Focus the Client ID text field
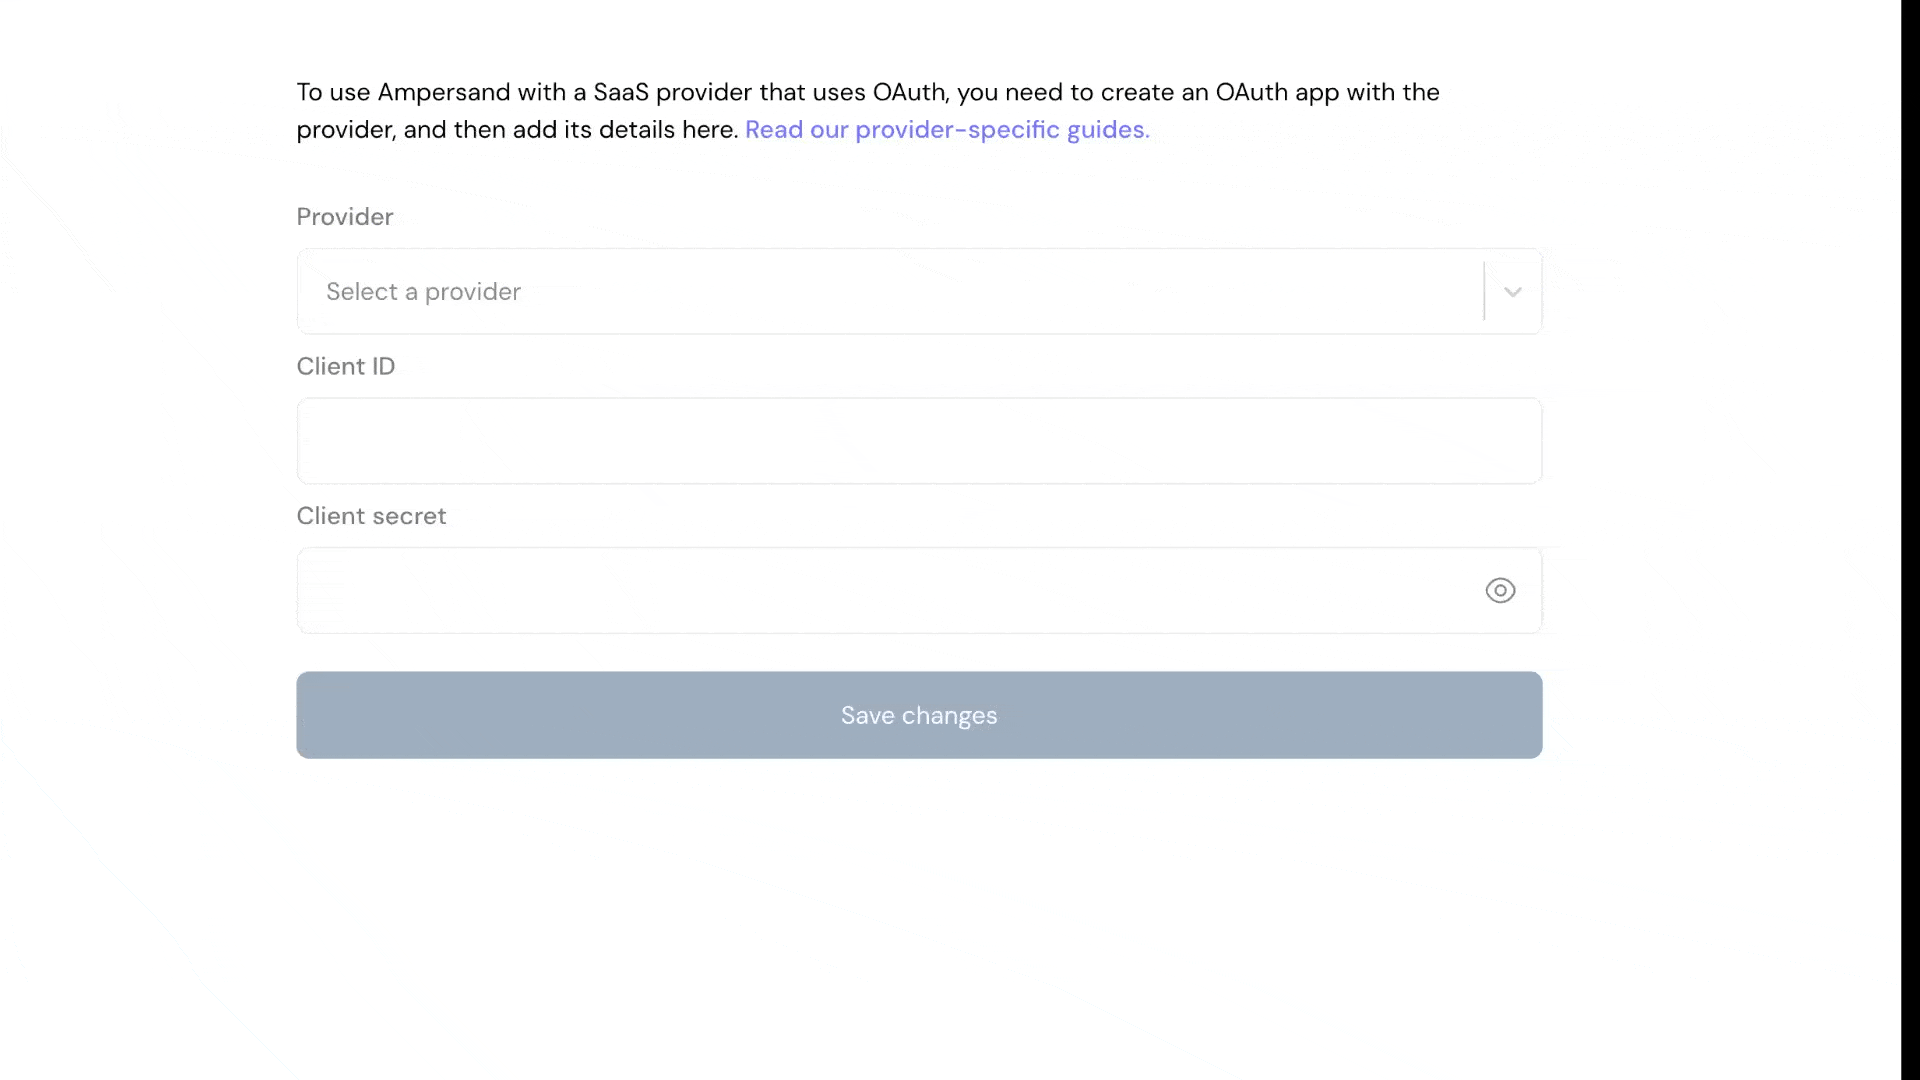 click(x=919, y=441)
